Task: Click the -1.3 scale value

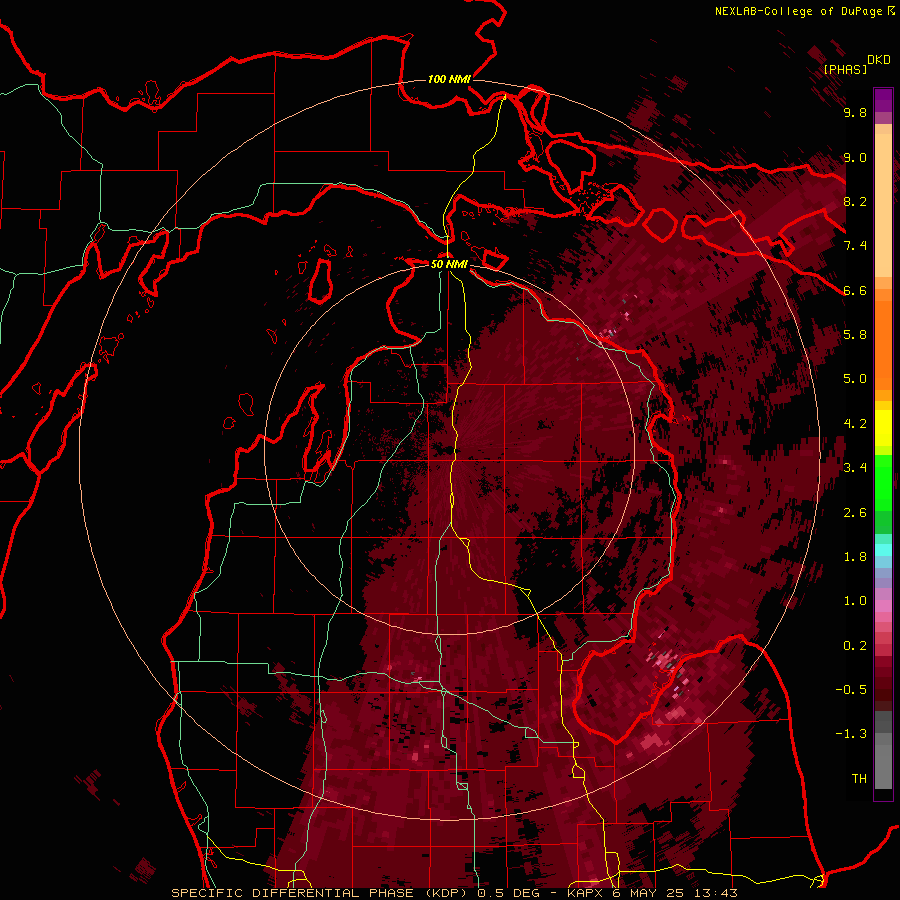Action: tap(851, 735)
